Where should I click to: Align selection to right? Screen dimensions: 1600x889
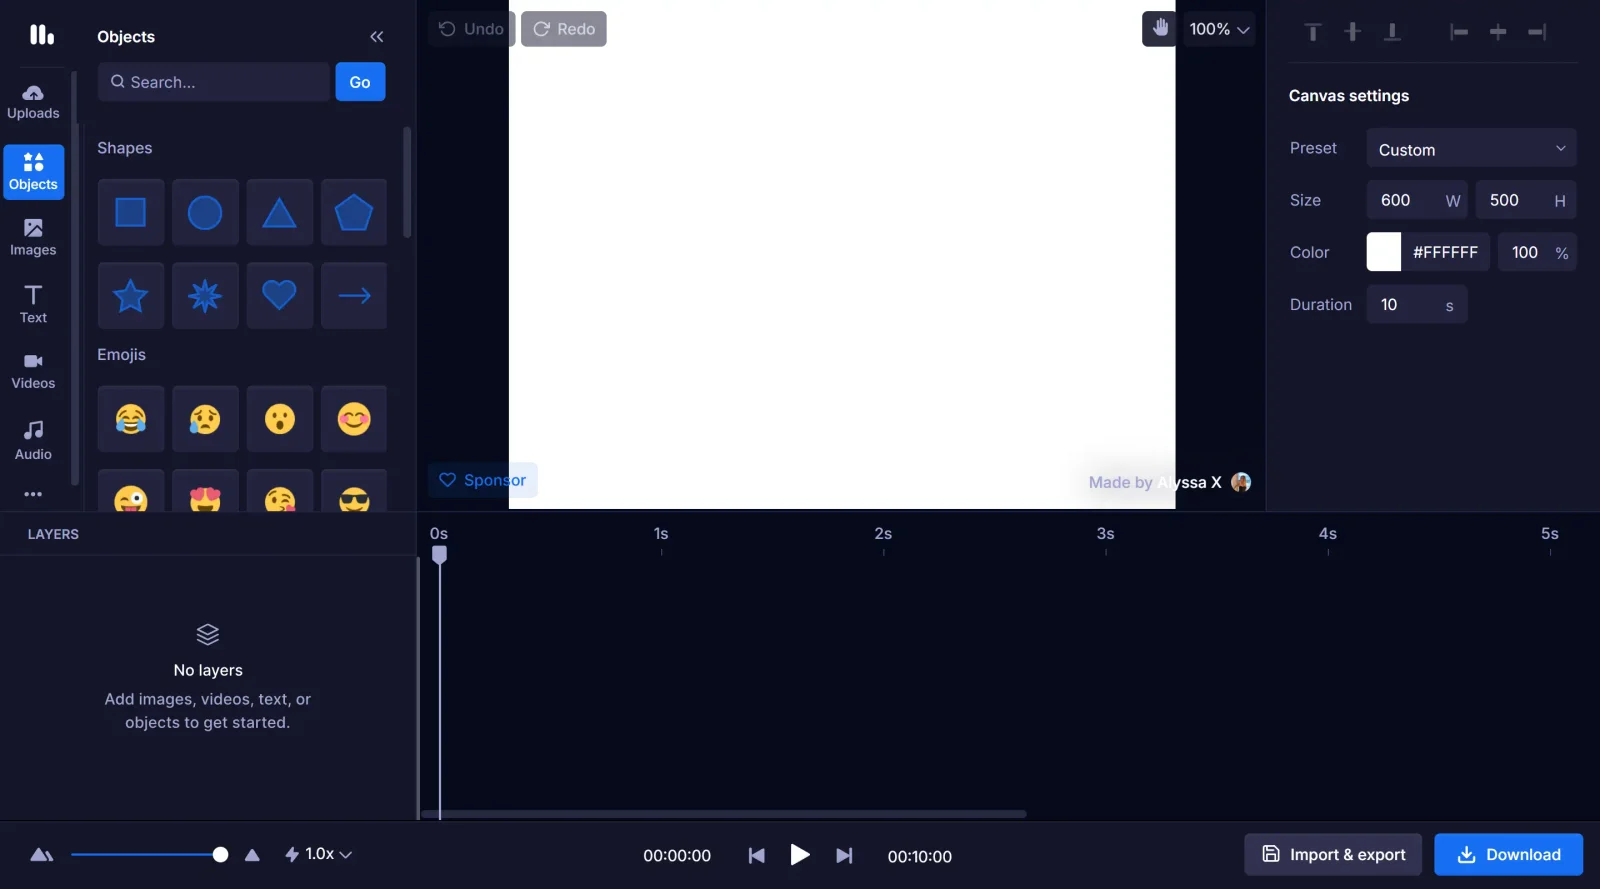(x=1537, y=32)
